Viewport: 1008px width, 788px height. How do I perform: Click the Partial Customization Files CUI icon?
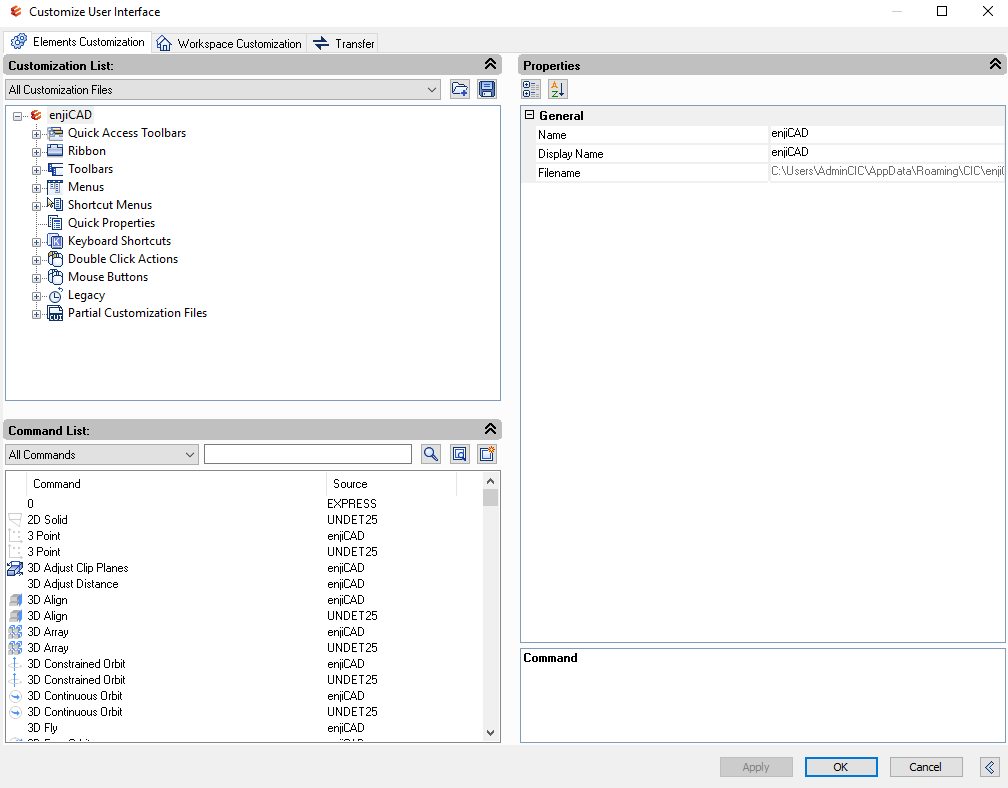[x=55, y=313]
